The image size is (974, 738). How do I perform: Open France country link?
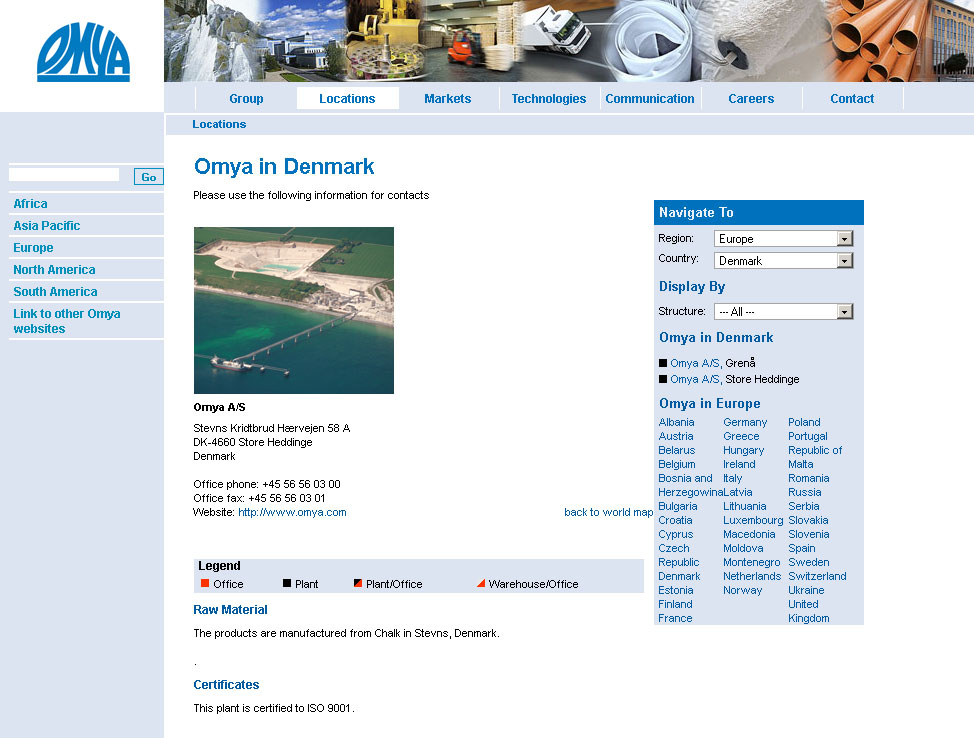[675, 618]
